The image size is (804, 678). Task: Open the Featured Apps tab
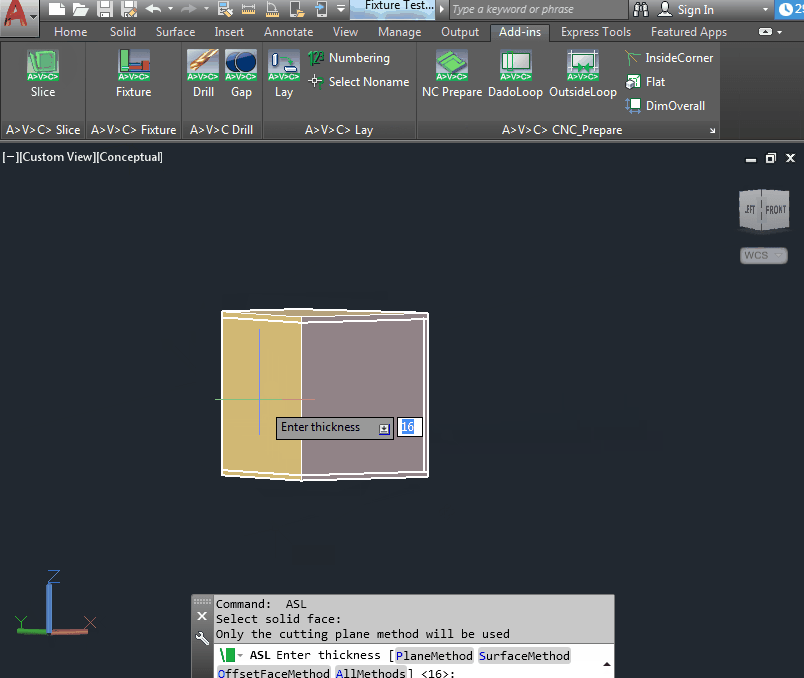[x=689, y=32]
